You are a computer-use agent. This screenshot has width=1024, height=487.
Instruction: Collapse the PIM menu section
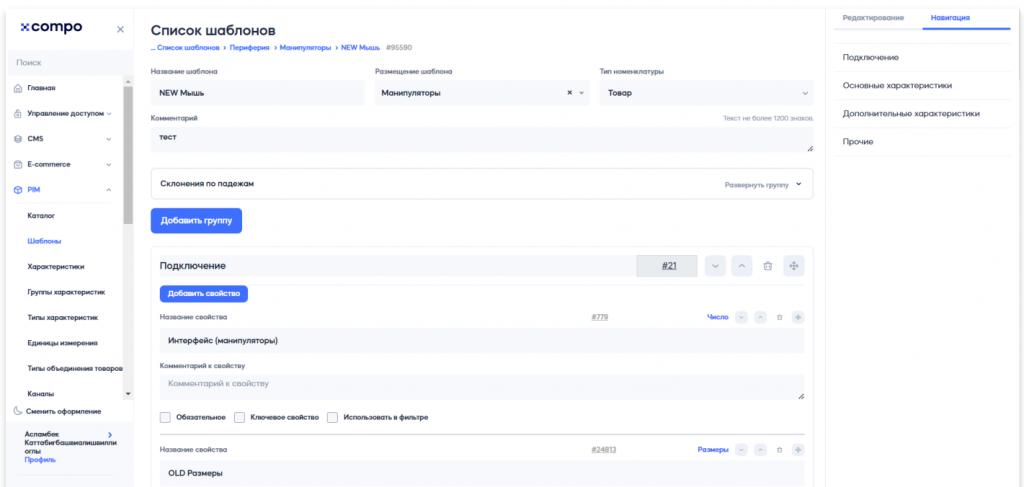tap(108, 190)
